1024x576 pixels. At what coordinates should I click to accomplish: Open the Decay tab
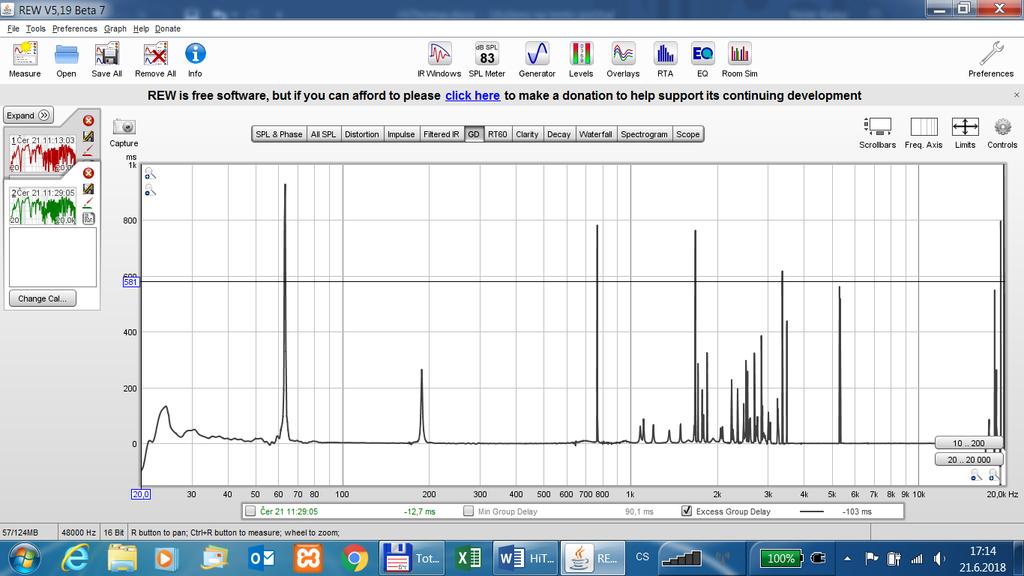coord(558,134)
